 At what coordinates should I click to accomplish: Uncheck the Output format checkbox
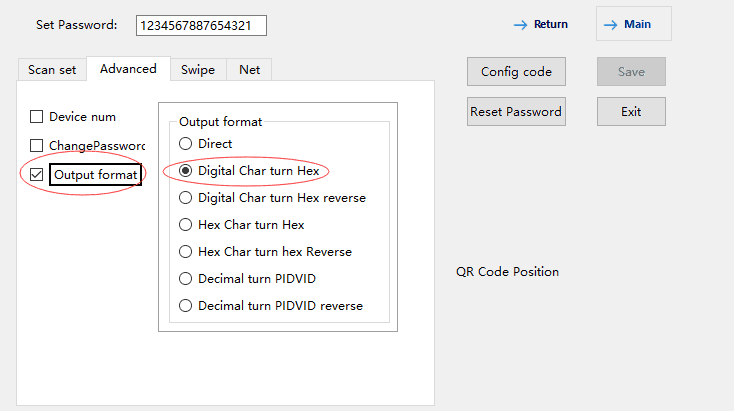[37, 175]
